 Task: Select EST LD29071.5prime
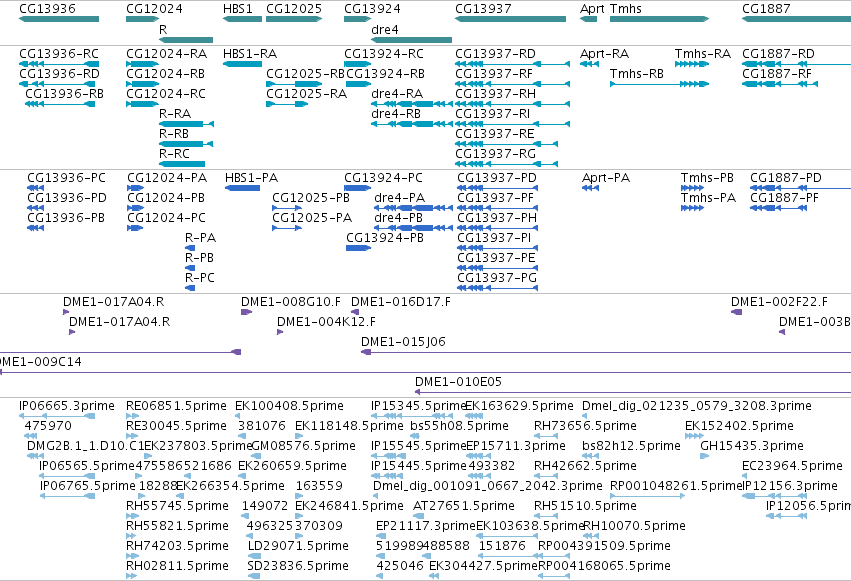(x=298, y=546)
